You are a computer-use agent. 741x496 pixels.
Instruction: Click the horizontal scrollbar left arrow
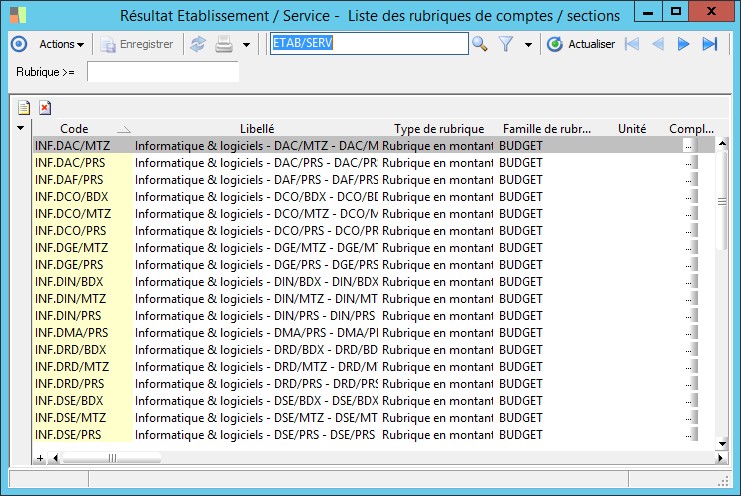56,458
